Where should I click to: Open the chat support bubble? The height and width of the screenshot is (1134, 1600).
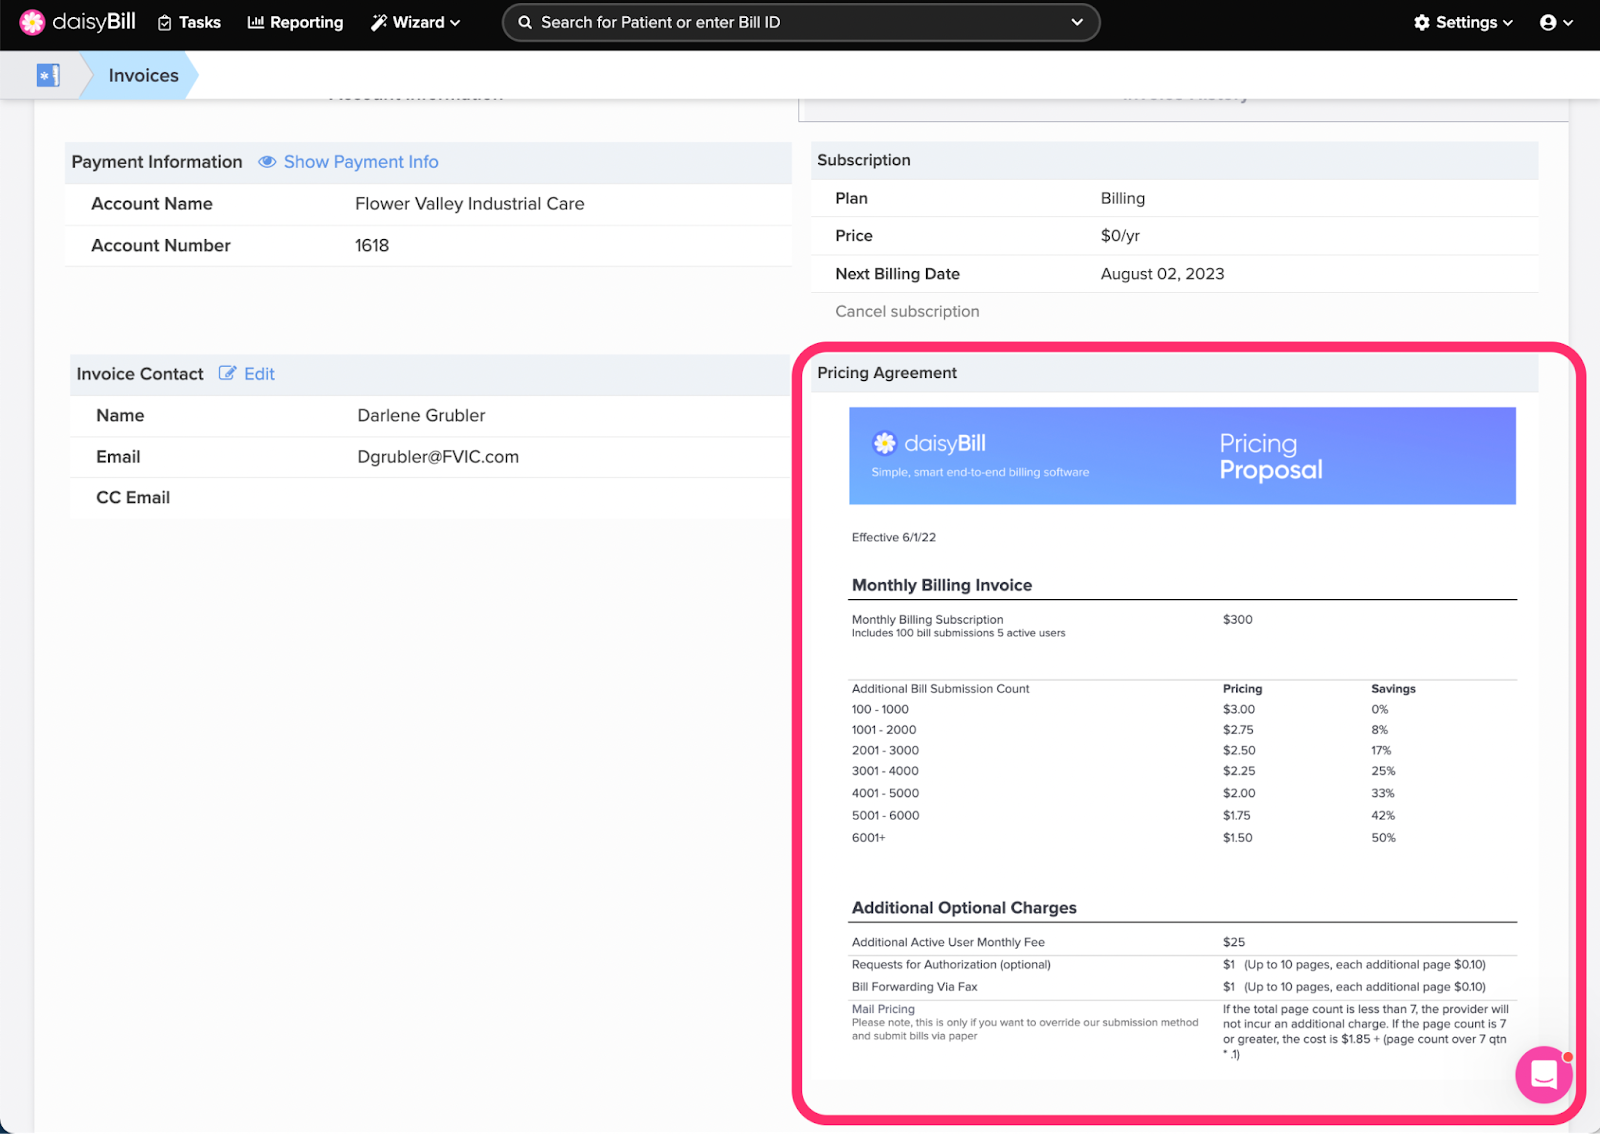[x=1544, y=1075]
